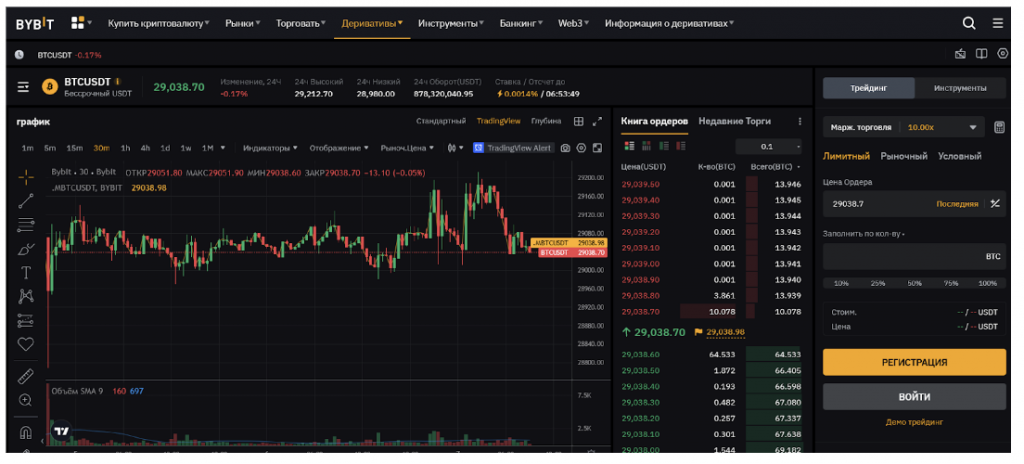Open the Торговать menu

[300, 23]
